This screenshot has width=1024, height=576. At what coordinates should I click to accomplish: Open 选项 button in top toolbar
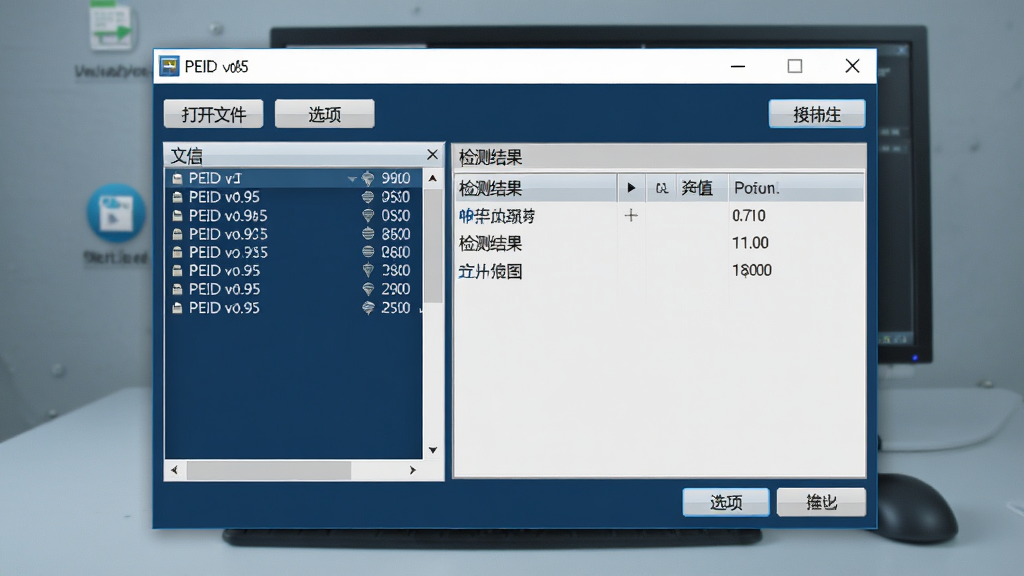click(325, 114)
